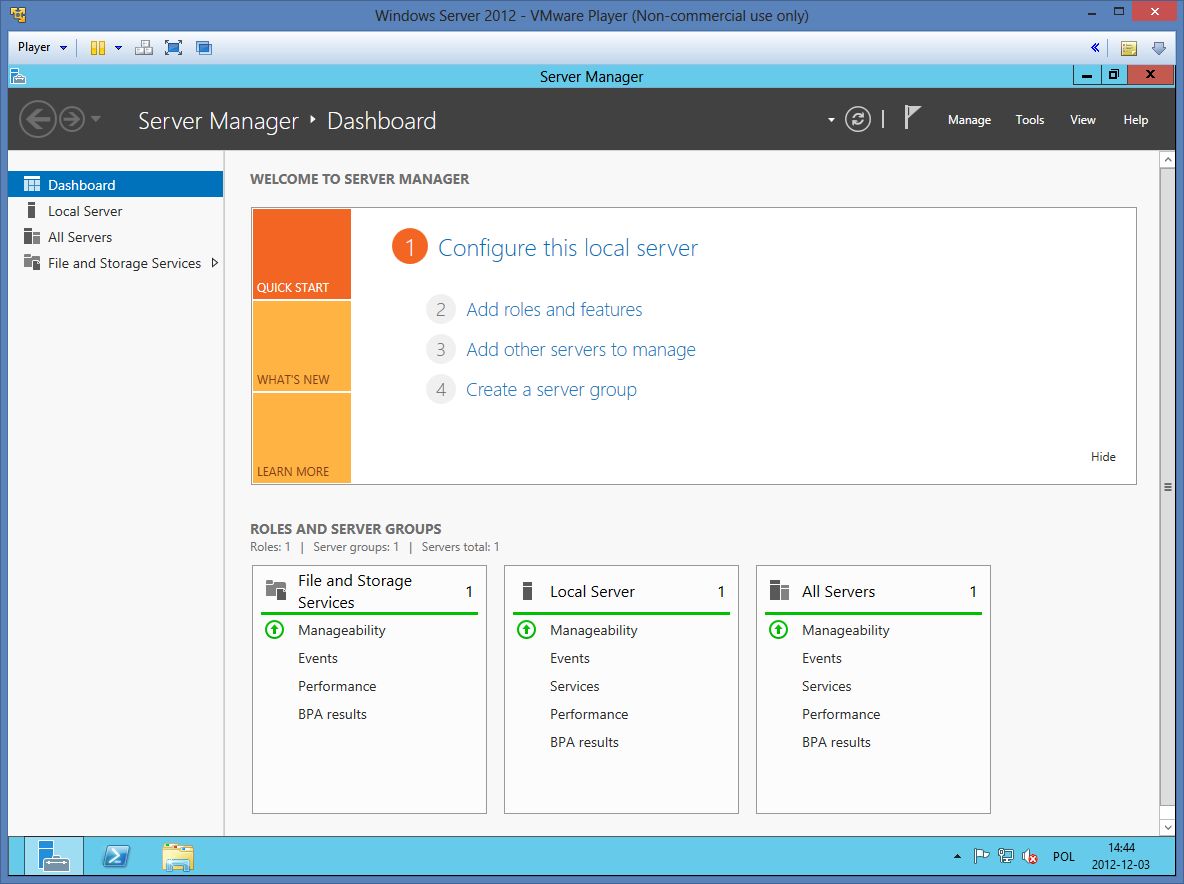Click green status icon in File and Storage tile
The height and width of the screenshot is (884, 1184).
274,630
